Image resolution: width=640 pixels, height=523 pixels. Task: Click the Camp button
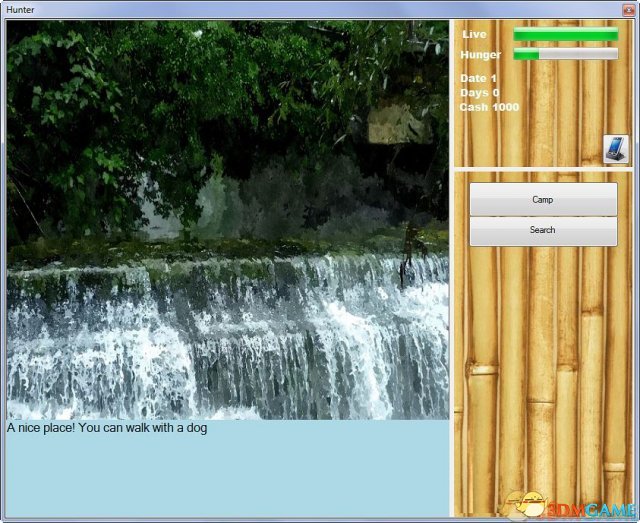point(542,199)
